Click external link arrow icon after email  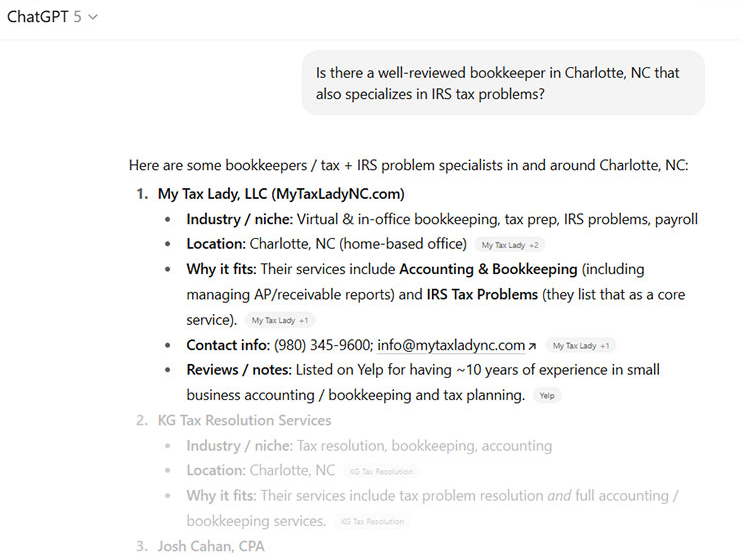(x=532, y=346)
